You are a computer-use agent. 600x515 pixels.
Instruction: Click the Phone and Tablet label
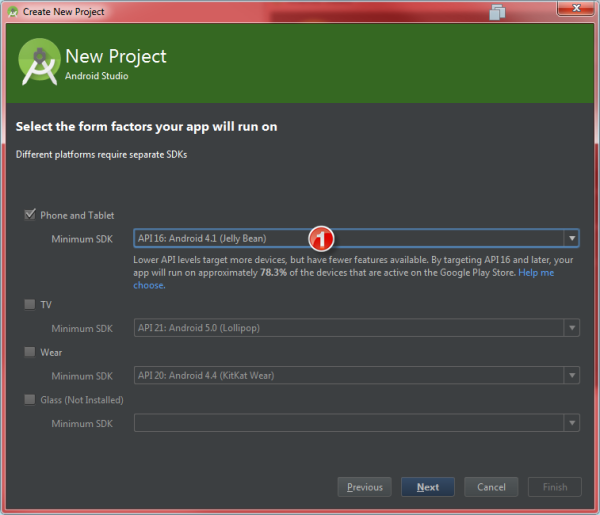[77, 215]
